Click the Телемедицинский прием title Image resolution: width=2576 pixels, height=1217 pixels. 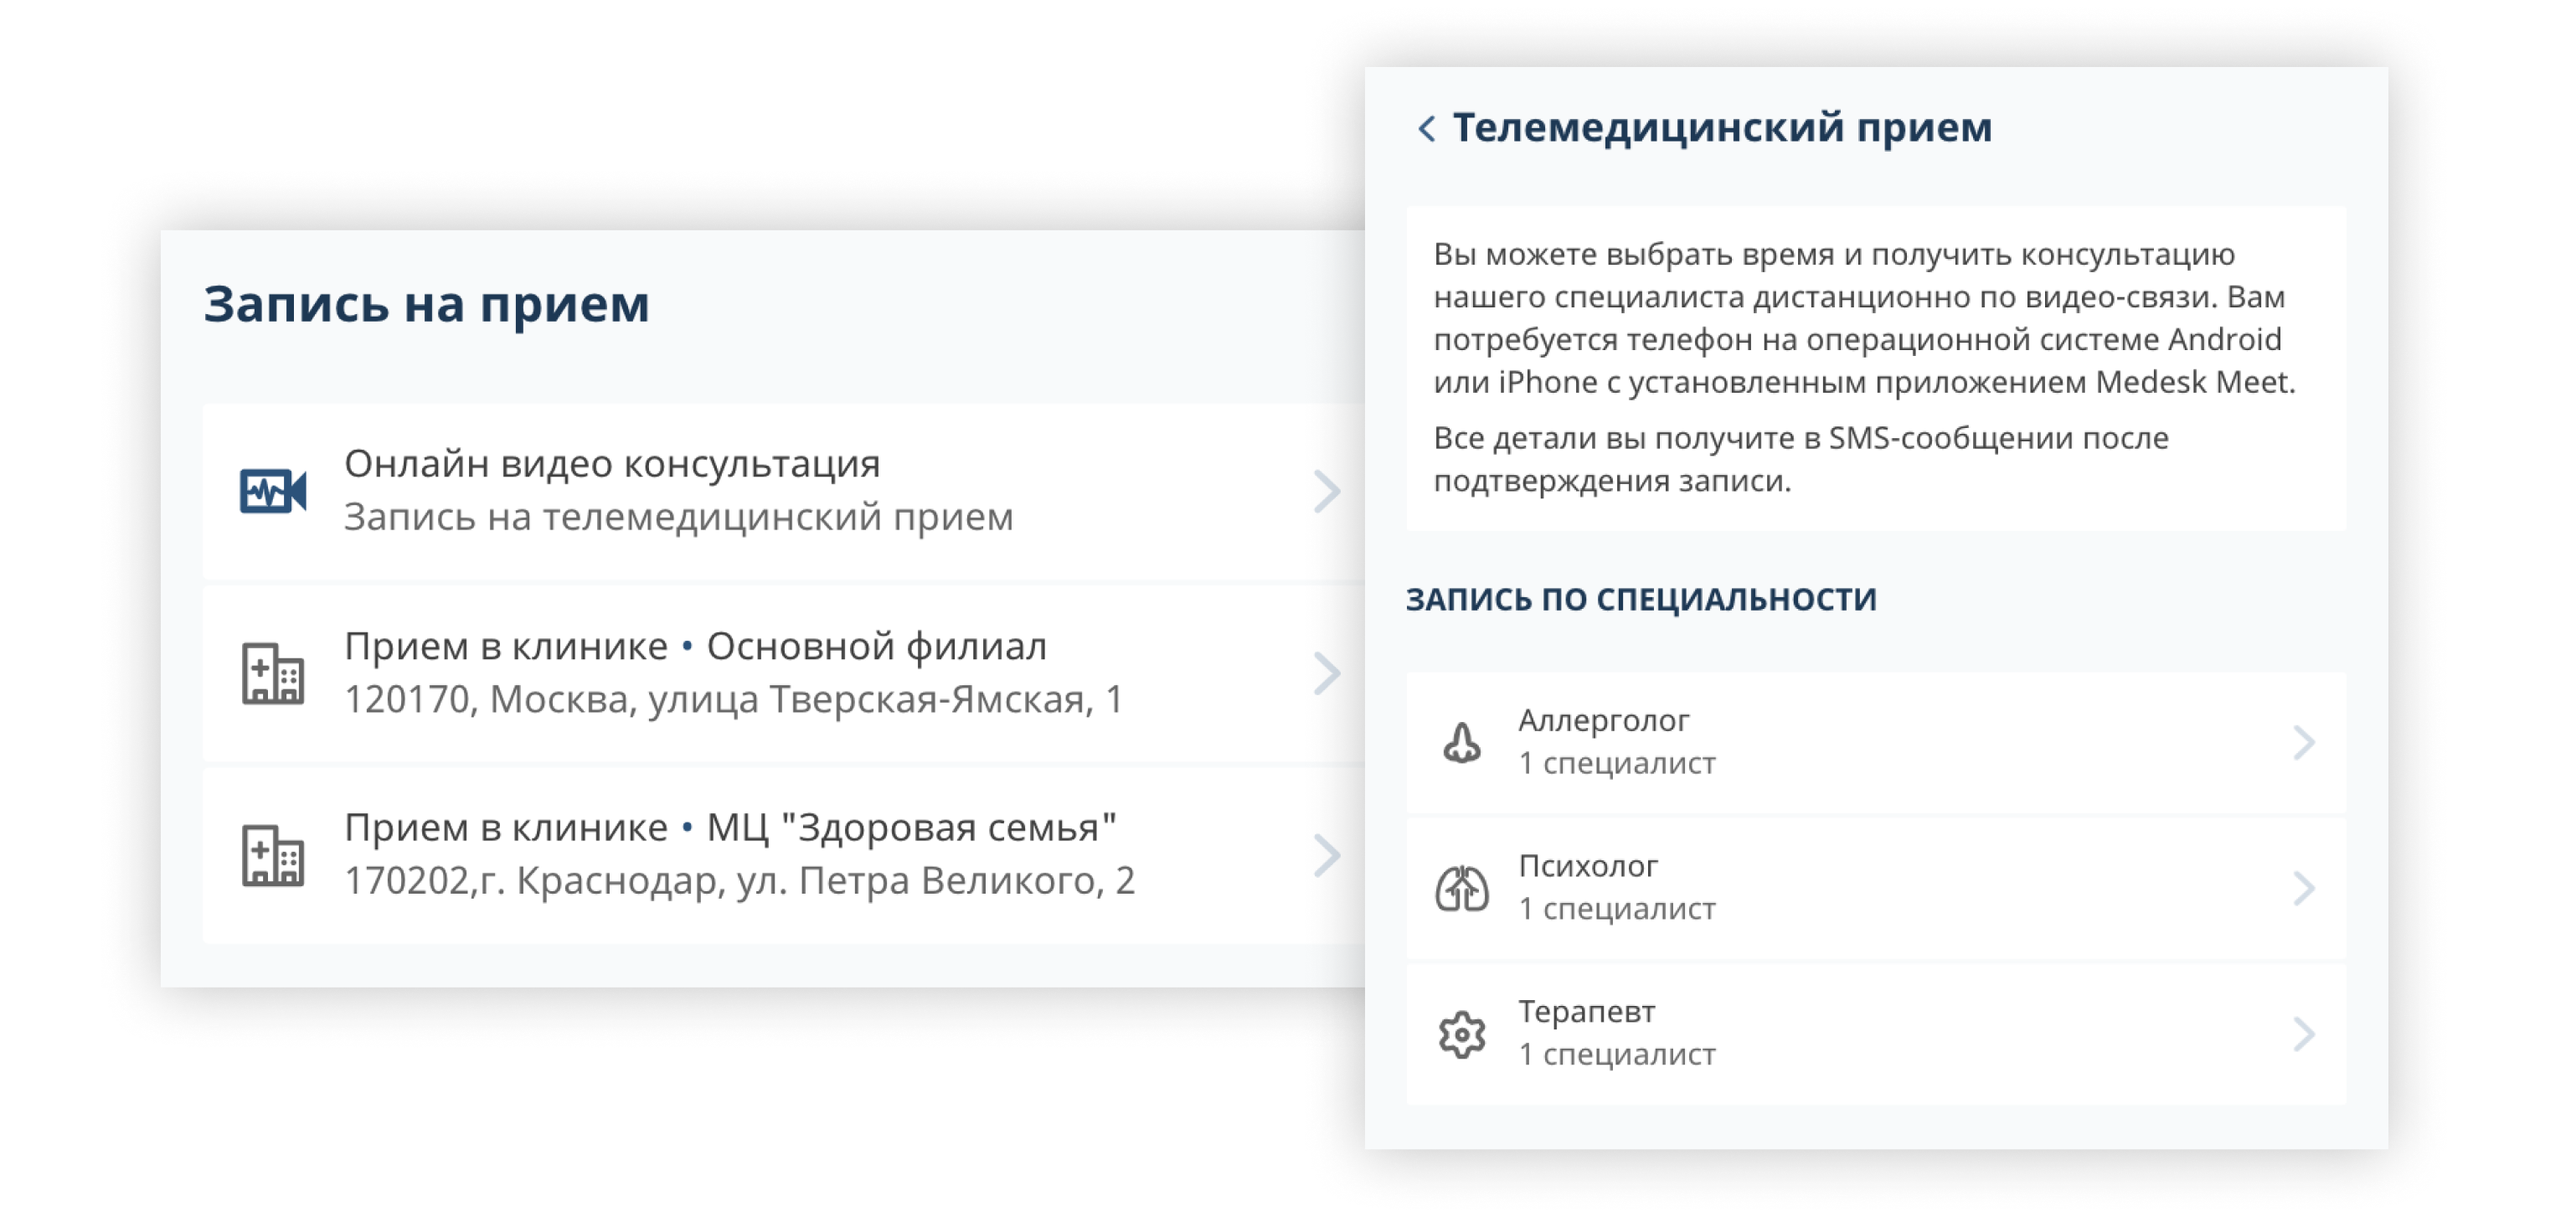1722,128
